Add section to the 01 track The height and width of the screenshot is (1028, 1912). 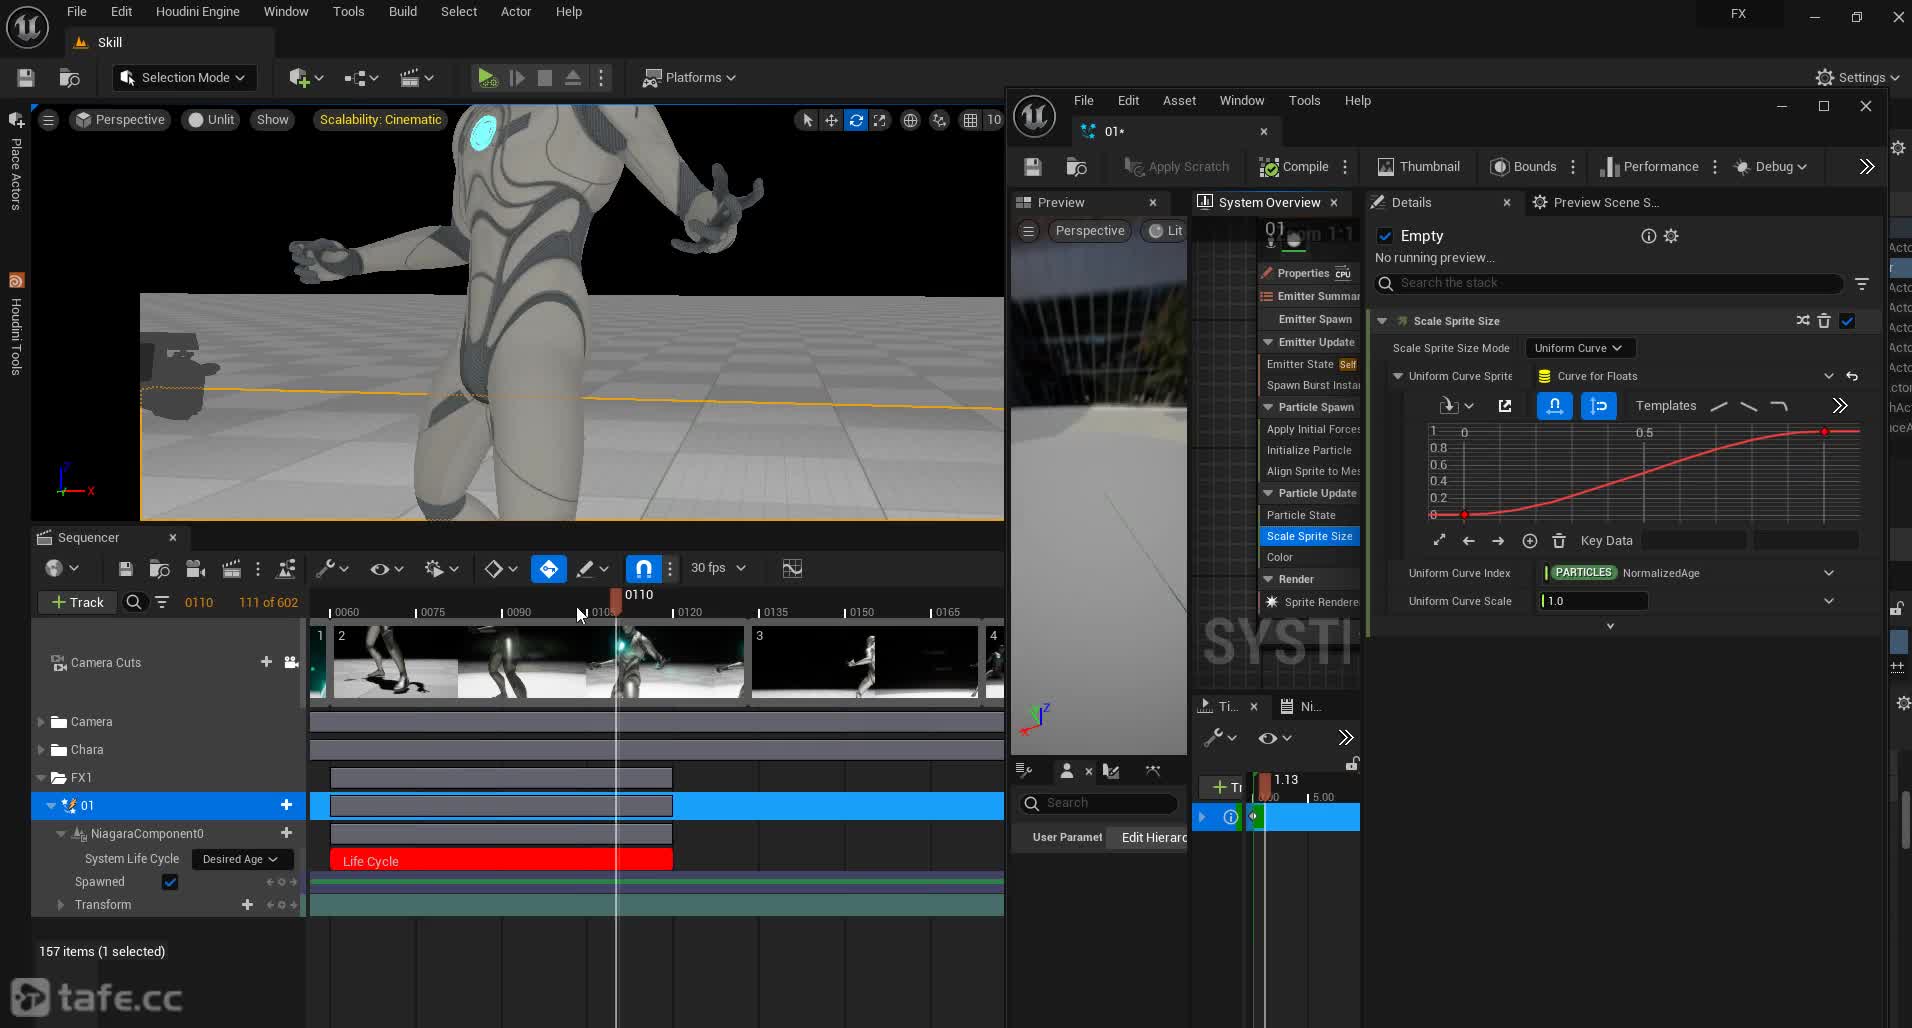click(286, 805)
